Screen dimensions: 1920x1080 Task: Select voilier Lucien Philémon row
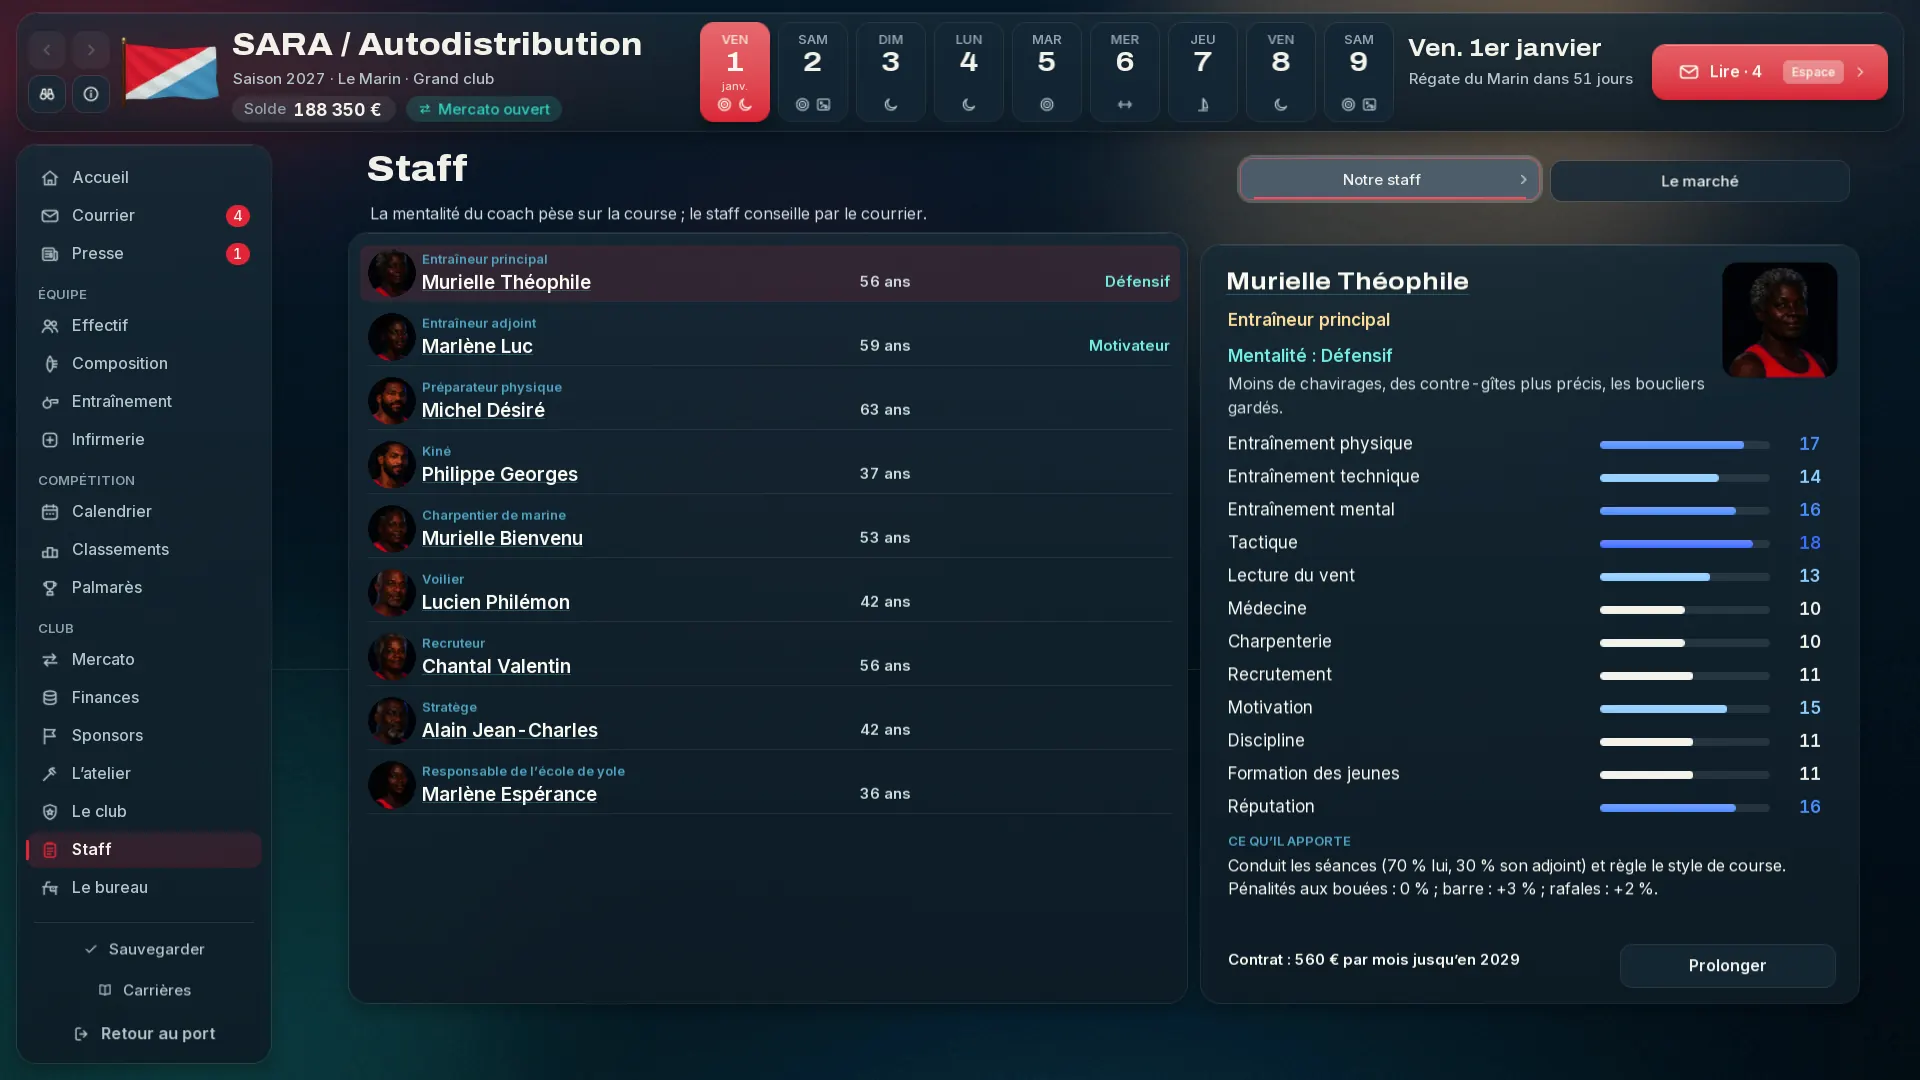point(769,593)
